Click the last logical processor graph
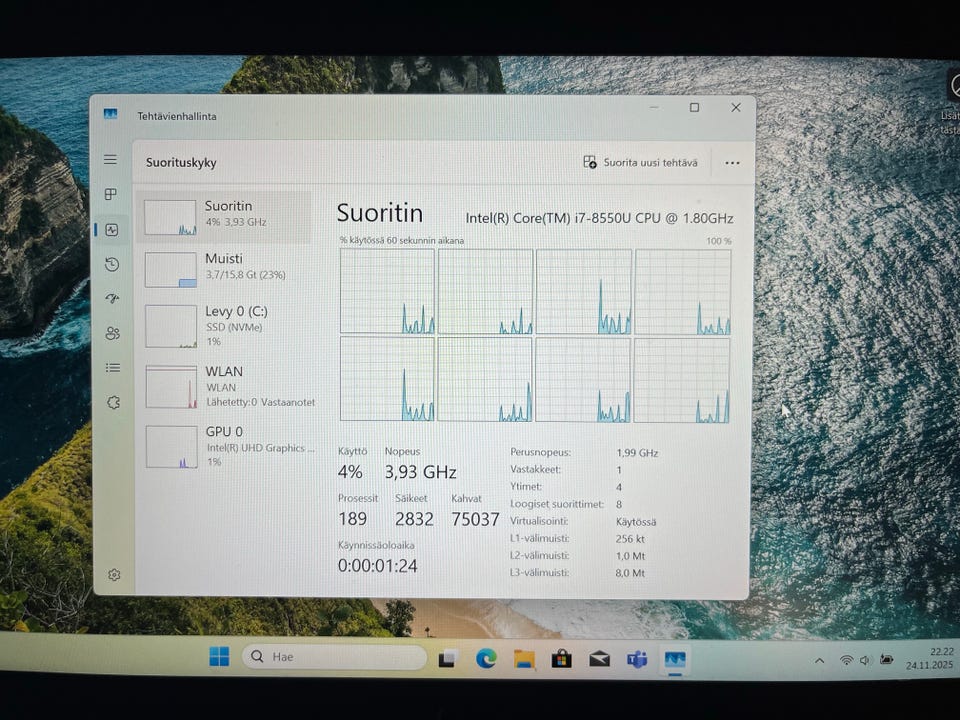960x720 pixels. [681, 380]
